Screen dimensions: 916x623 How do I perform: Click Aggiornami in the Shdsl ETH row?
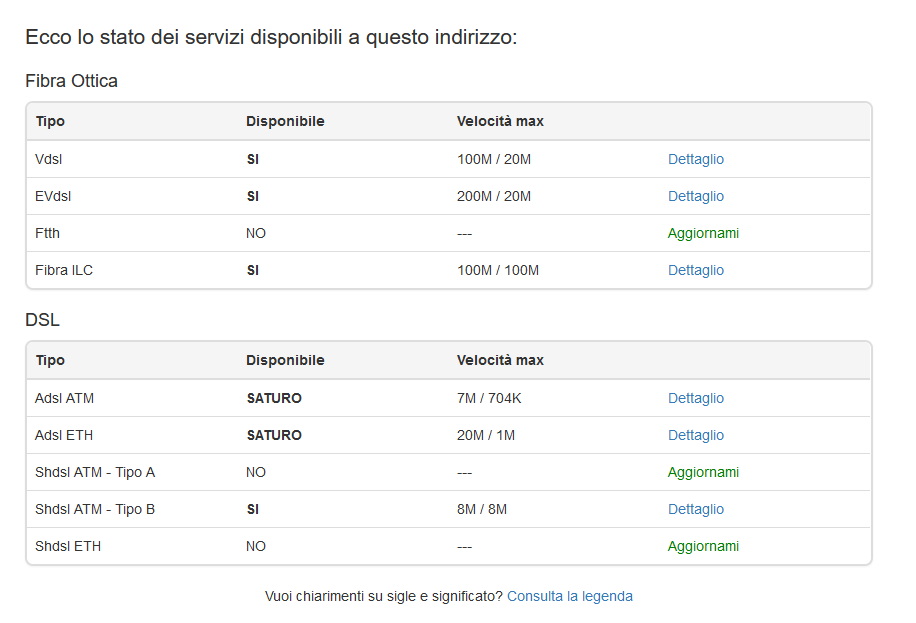703,546
